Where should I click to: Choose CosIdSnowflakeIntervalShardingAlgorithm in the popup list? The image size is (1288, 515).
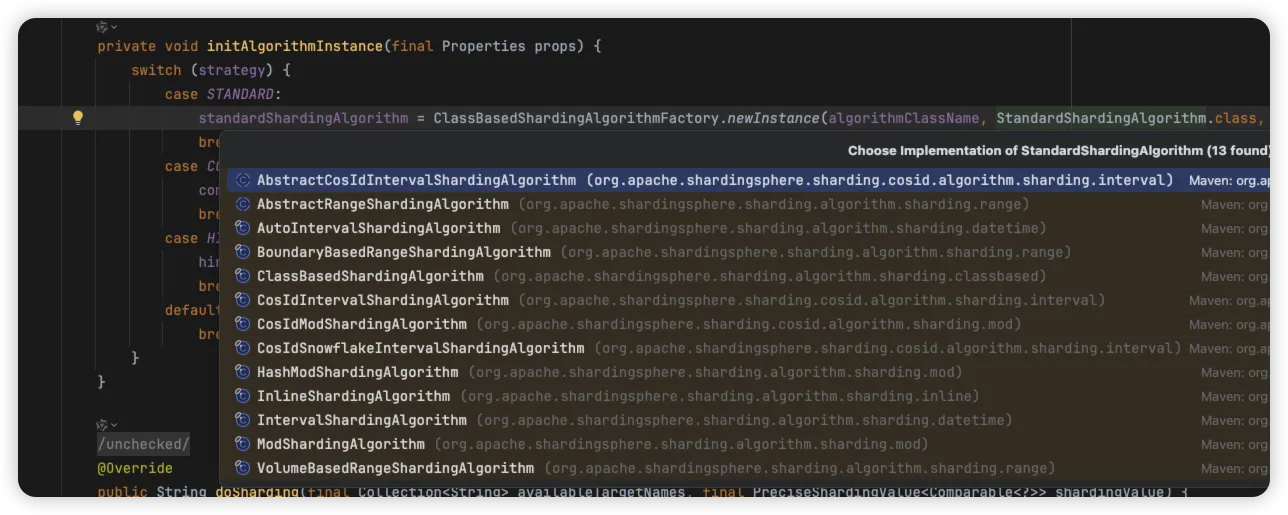tap(420, 348)
